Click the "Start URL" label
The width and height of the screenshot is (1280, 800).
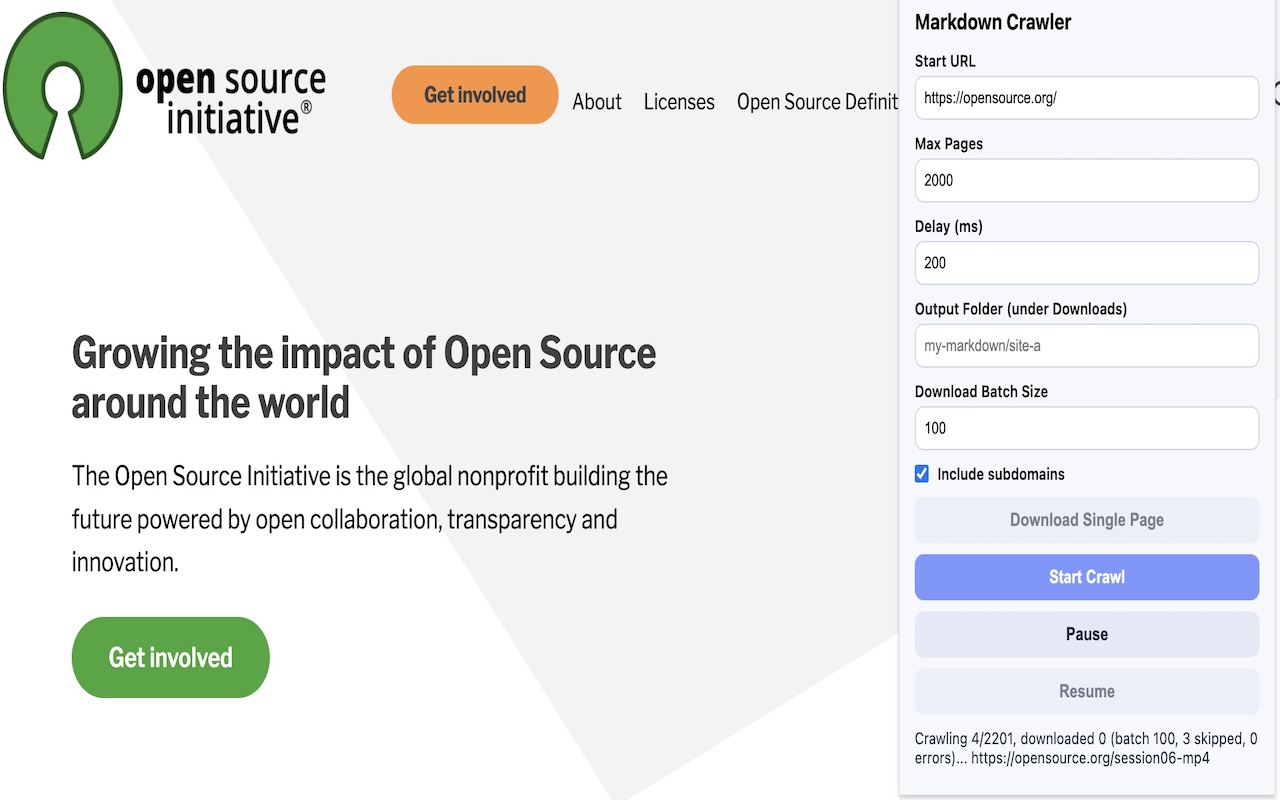(x=945, y=61)
